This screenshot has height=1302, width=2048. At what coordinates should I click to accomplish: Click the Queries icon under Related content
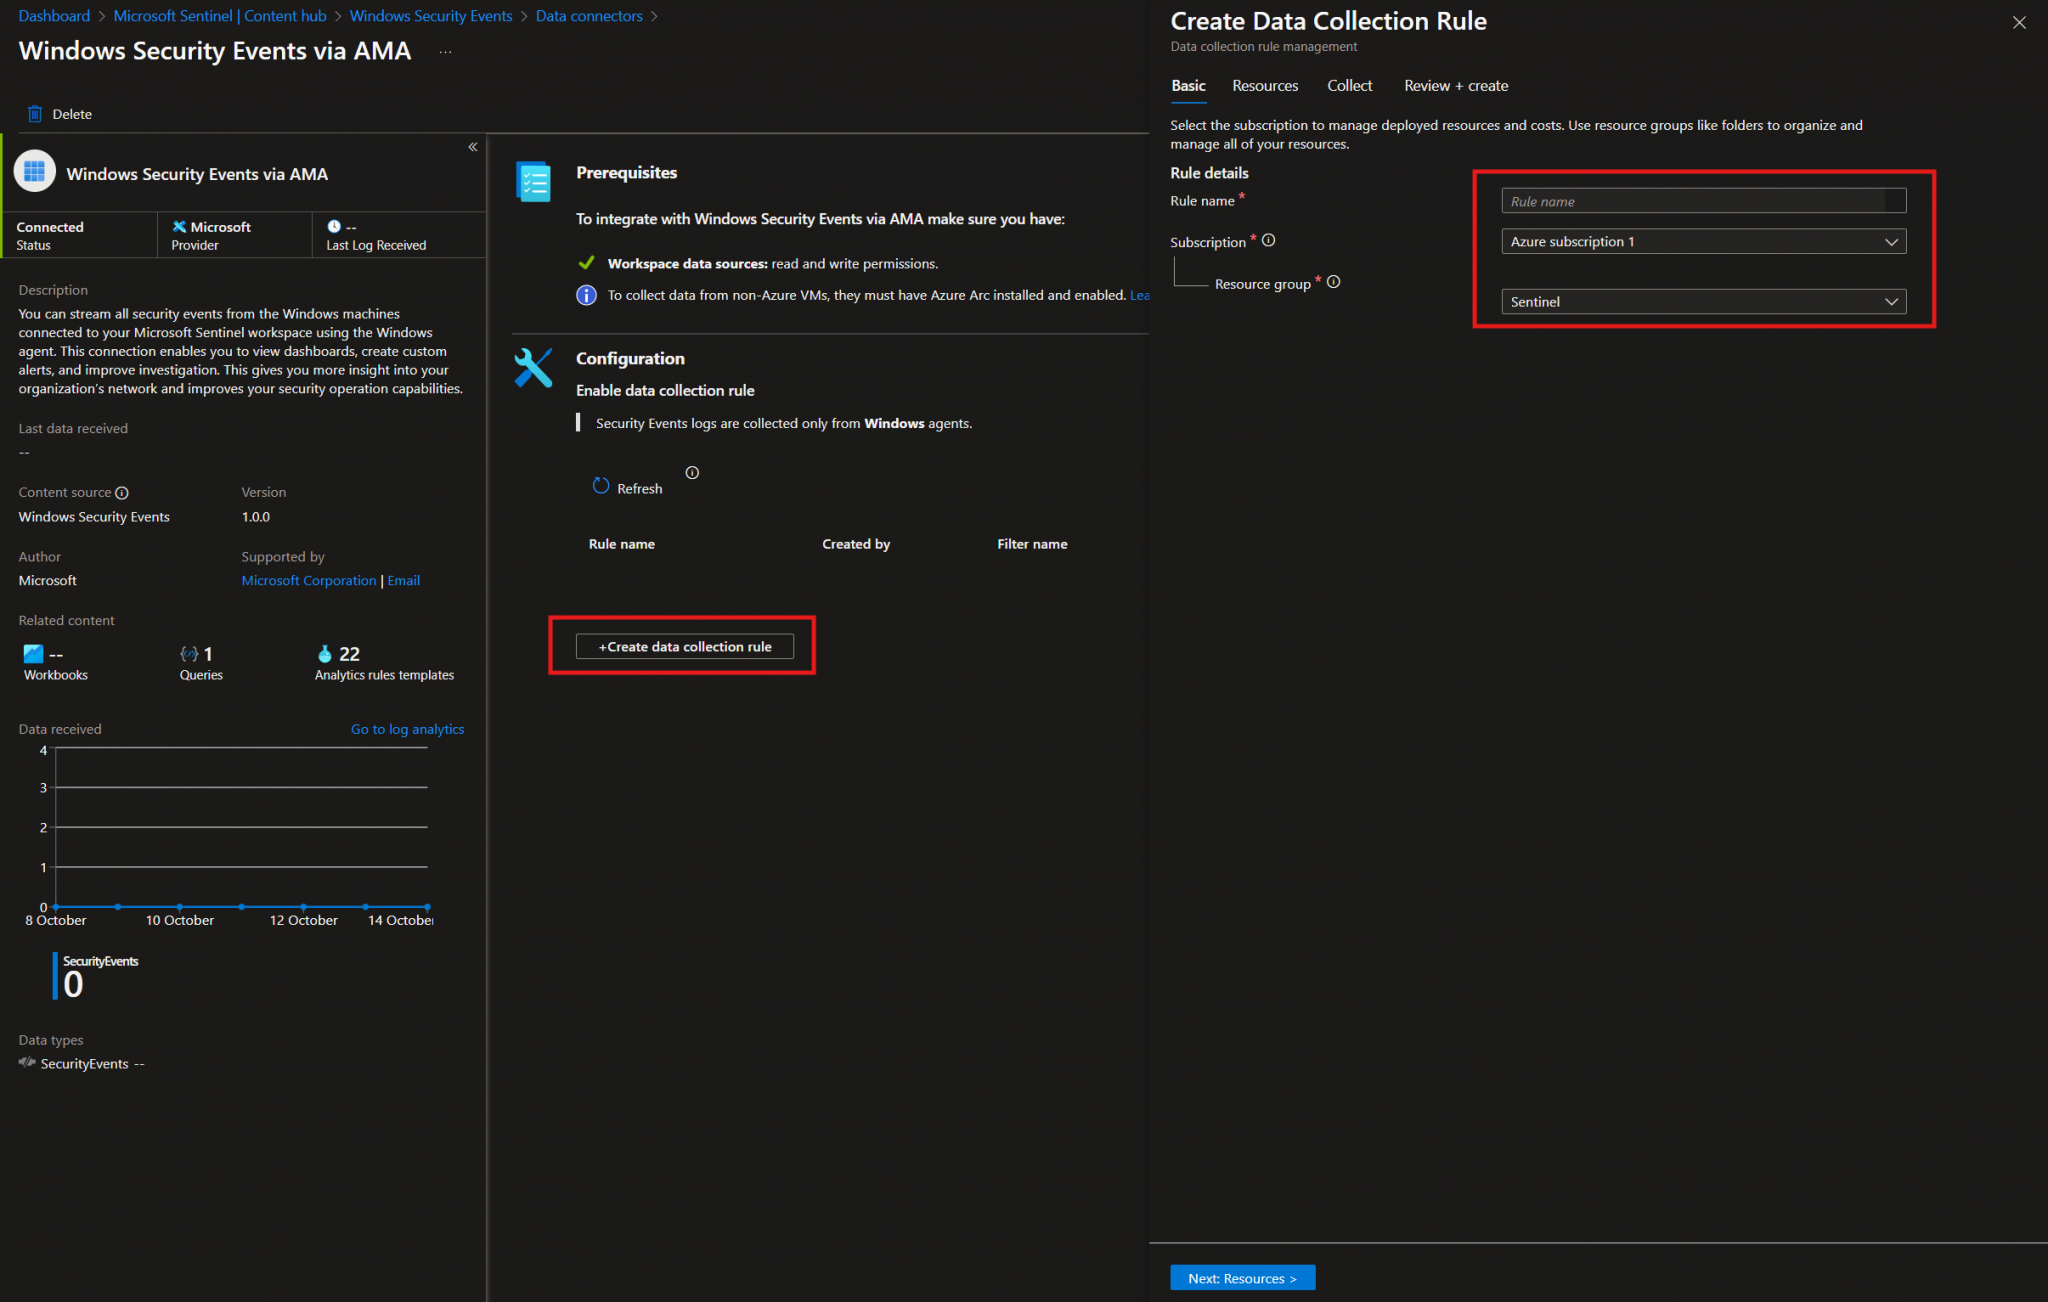[x=189, y=654]
